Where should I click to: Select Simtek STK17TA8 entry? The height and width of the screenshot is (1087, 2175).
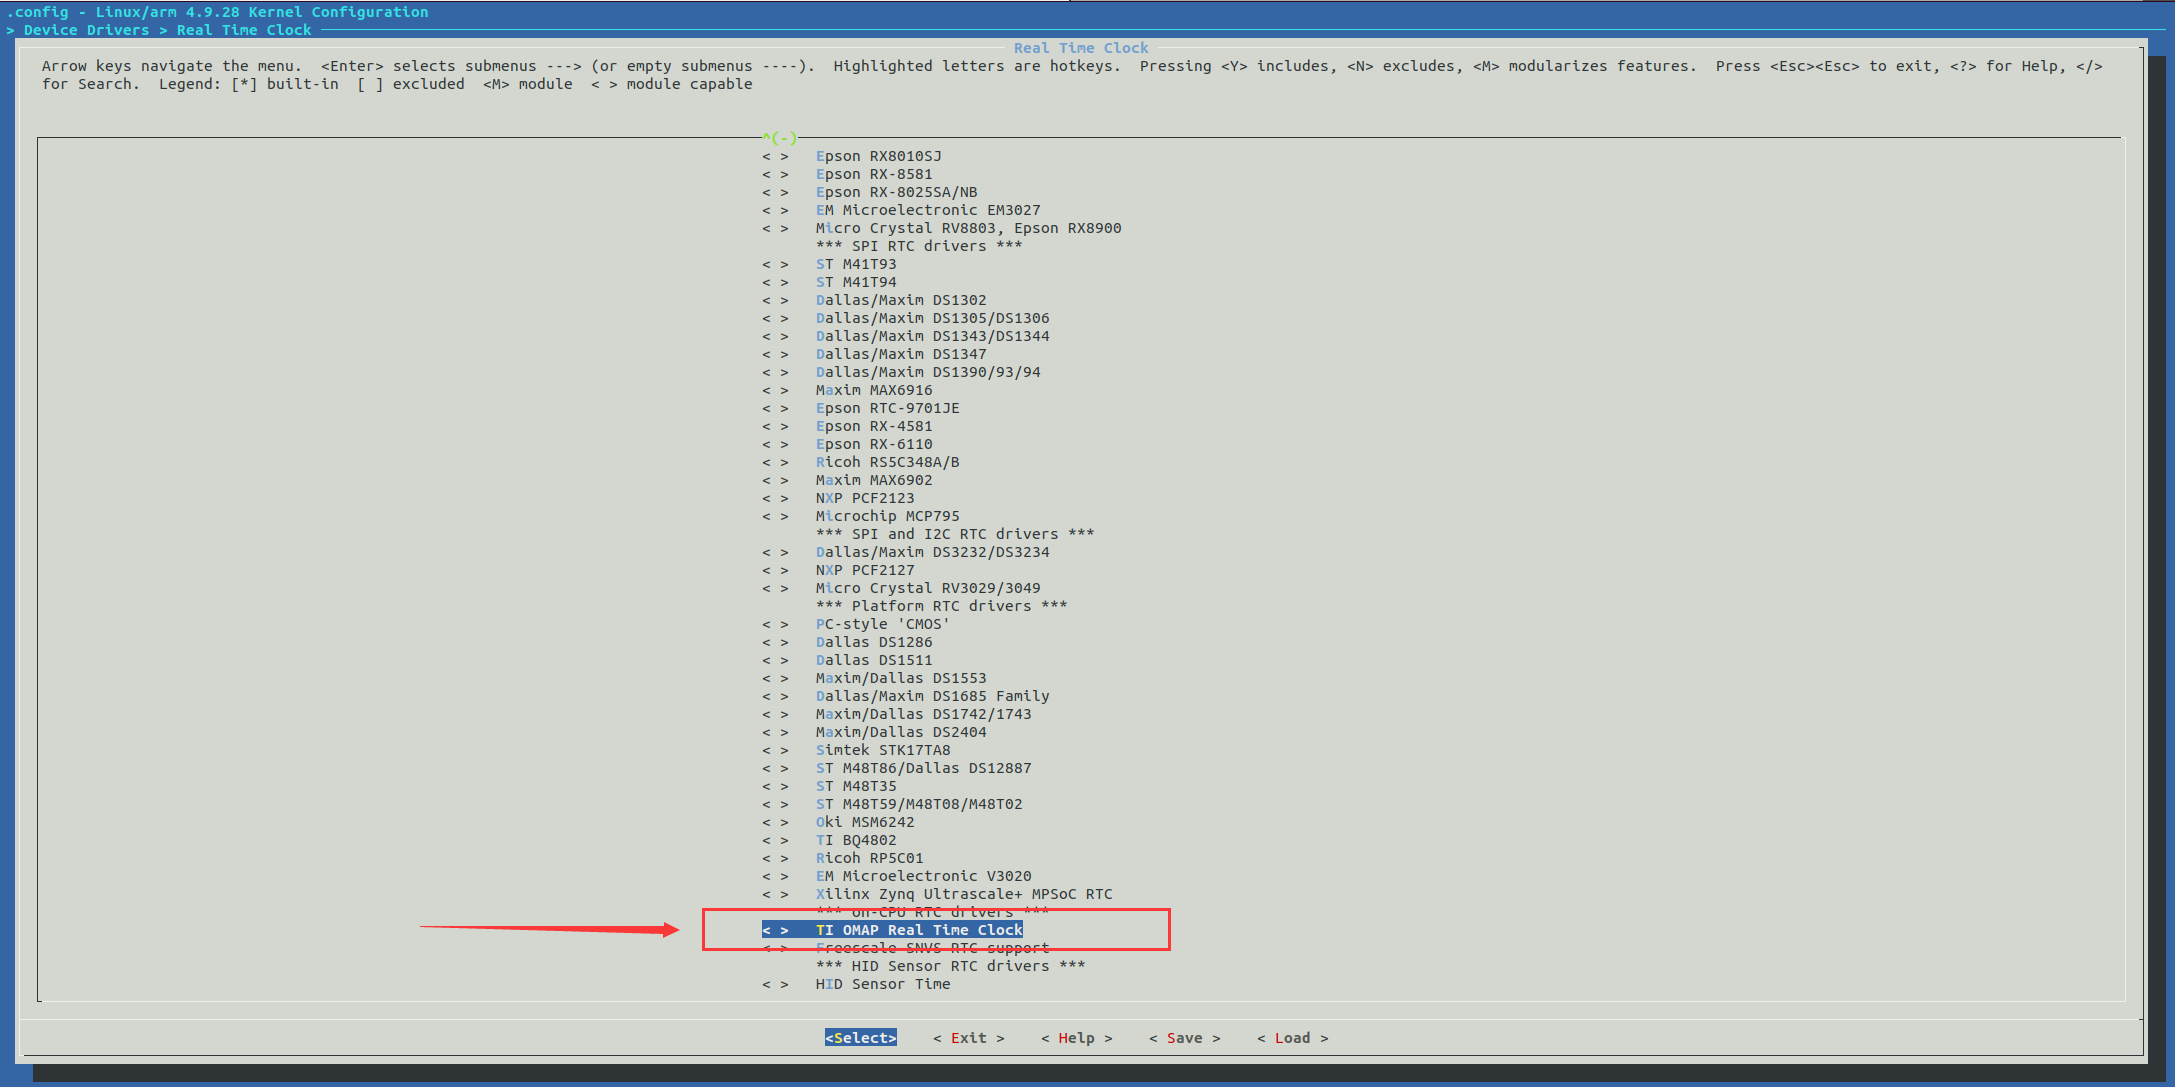pos(882,751)
